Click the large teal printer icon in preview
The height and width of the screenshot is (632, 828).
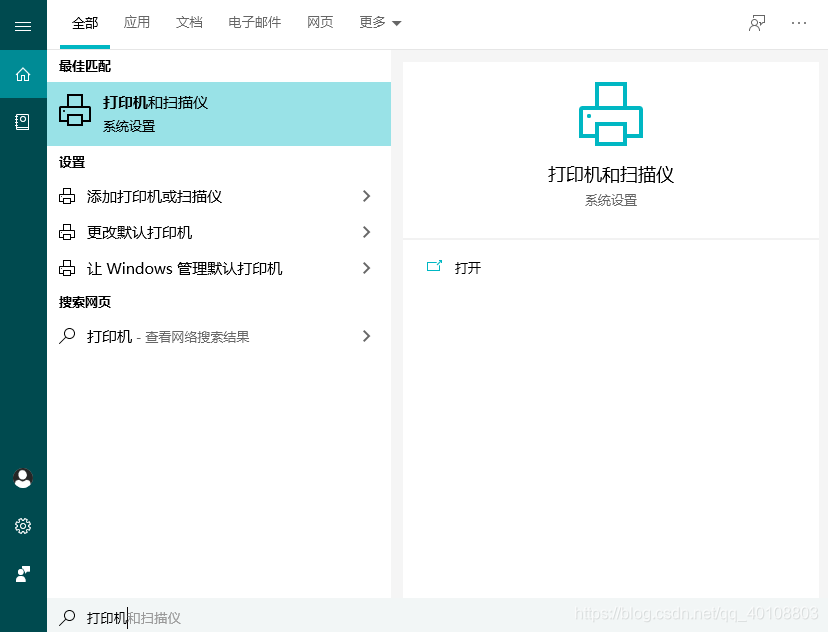tap(611, 114)
